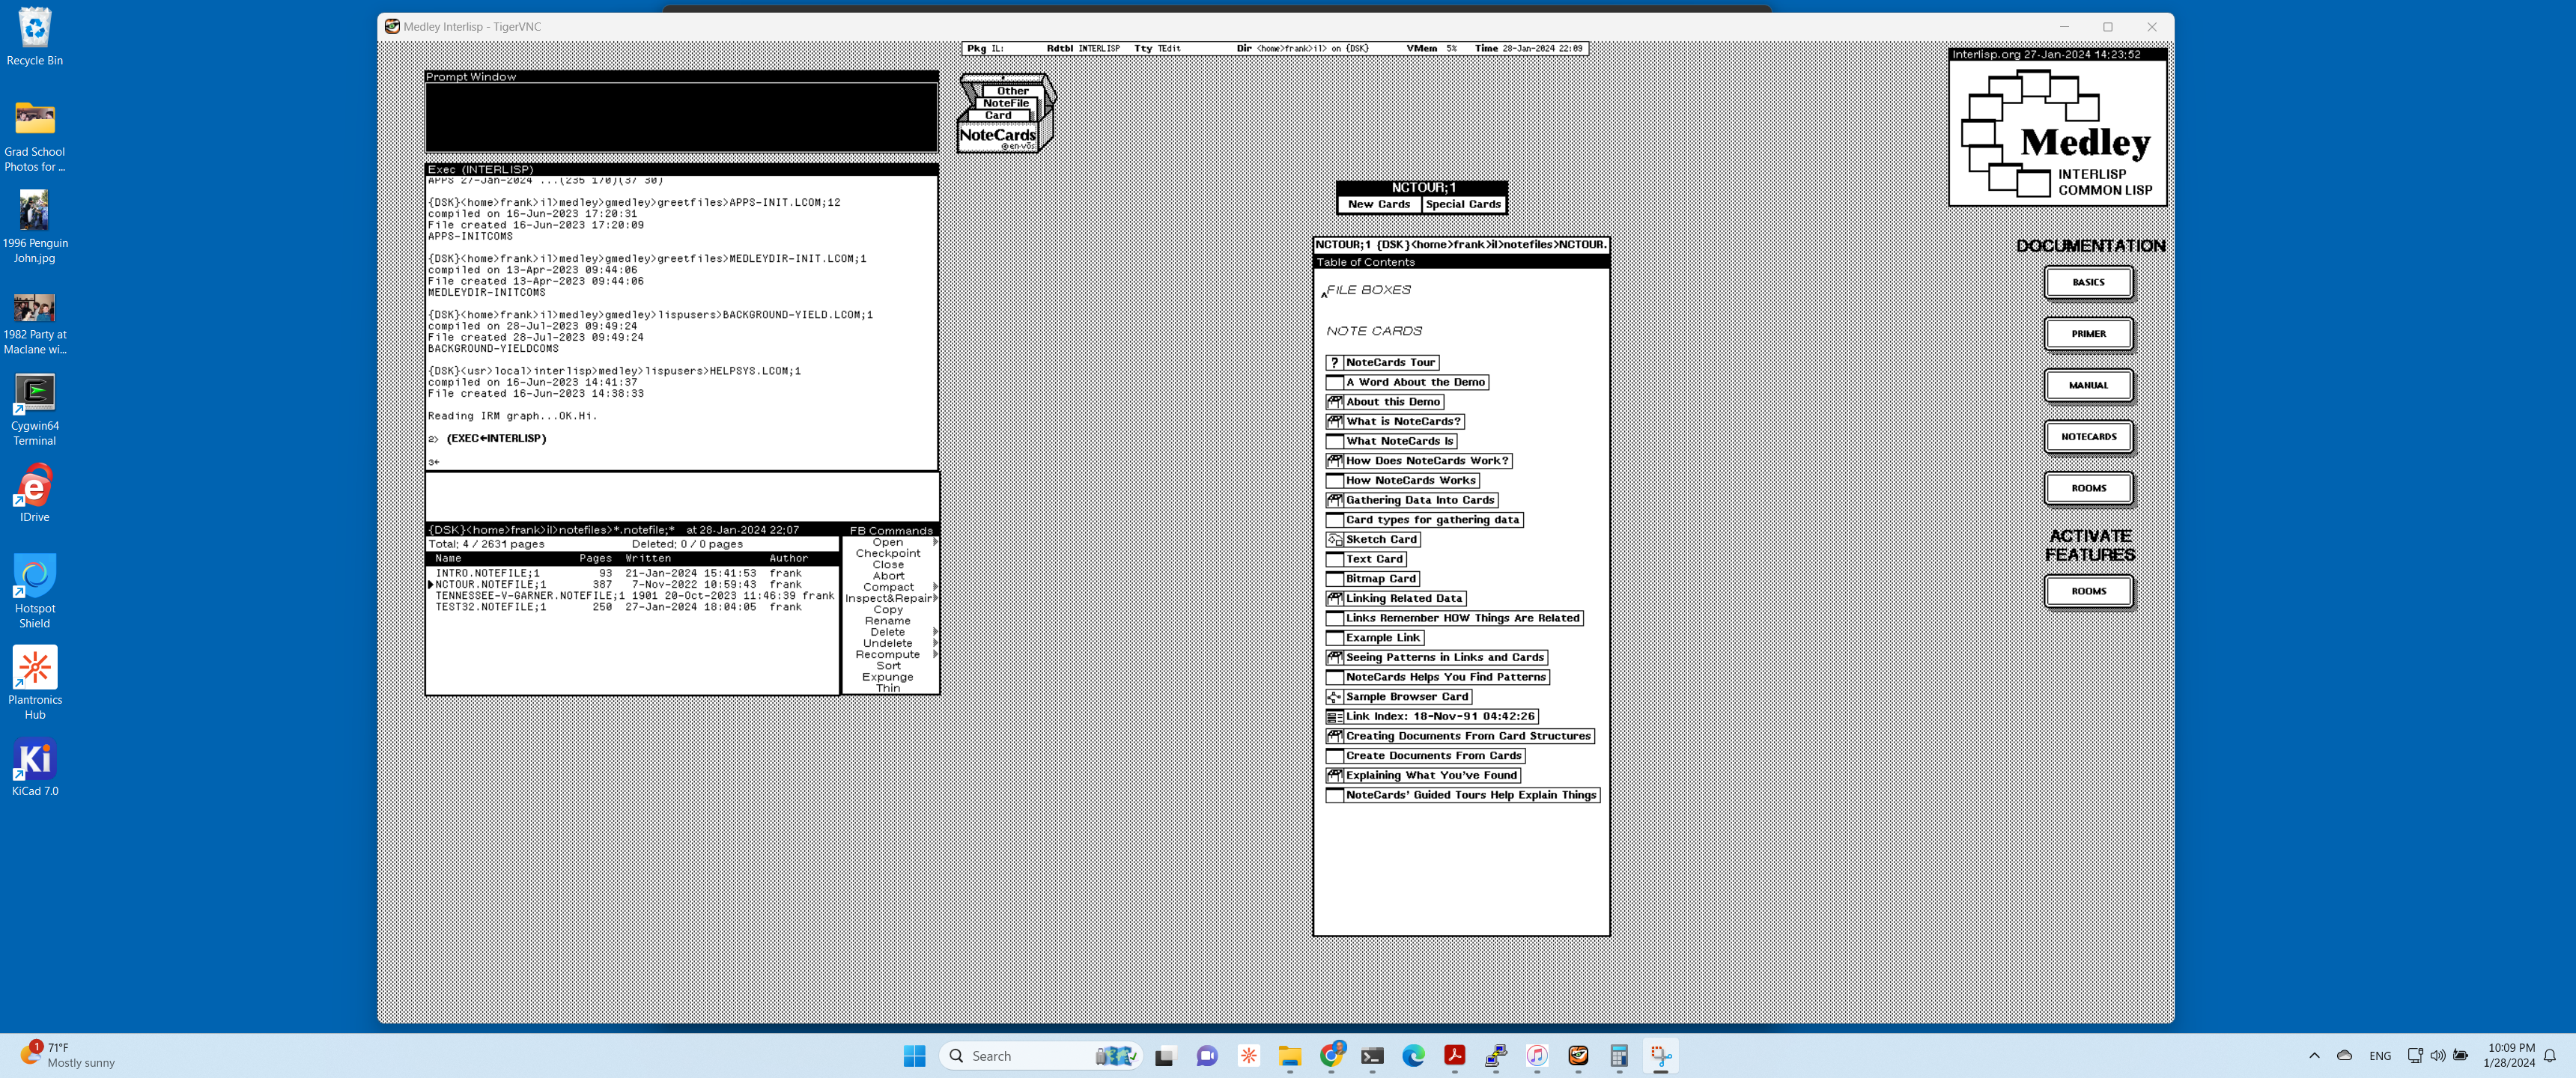Click the Seeing Patterns in Links and Cards icon

coord(1334,657)
